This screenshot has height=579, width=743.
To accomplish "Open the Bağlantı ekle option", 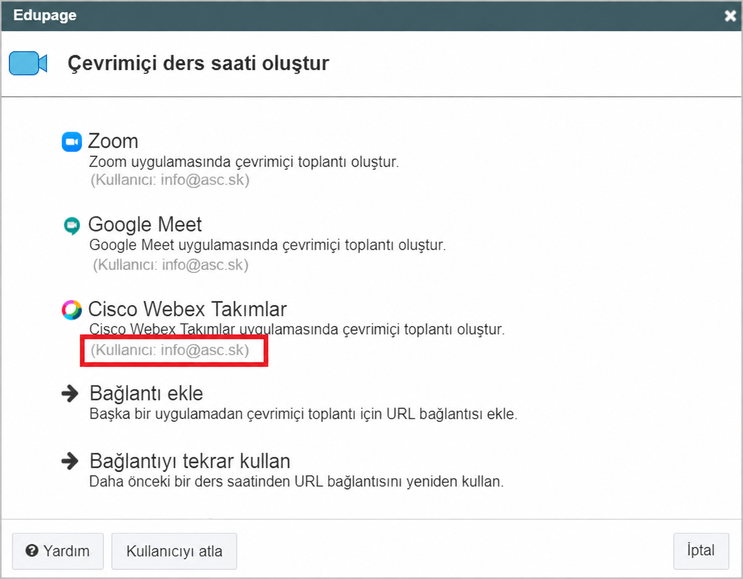I will 146,393.
